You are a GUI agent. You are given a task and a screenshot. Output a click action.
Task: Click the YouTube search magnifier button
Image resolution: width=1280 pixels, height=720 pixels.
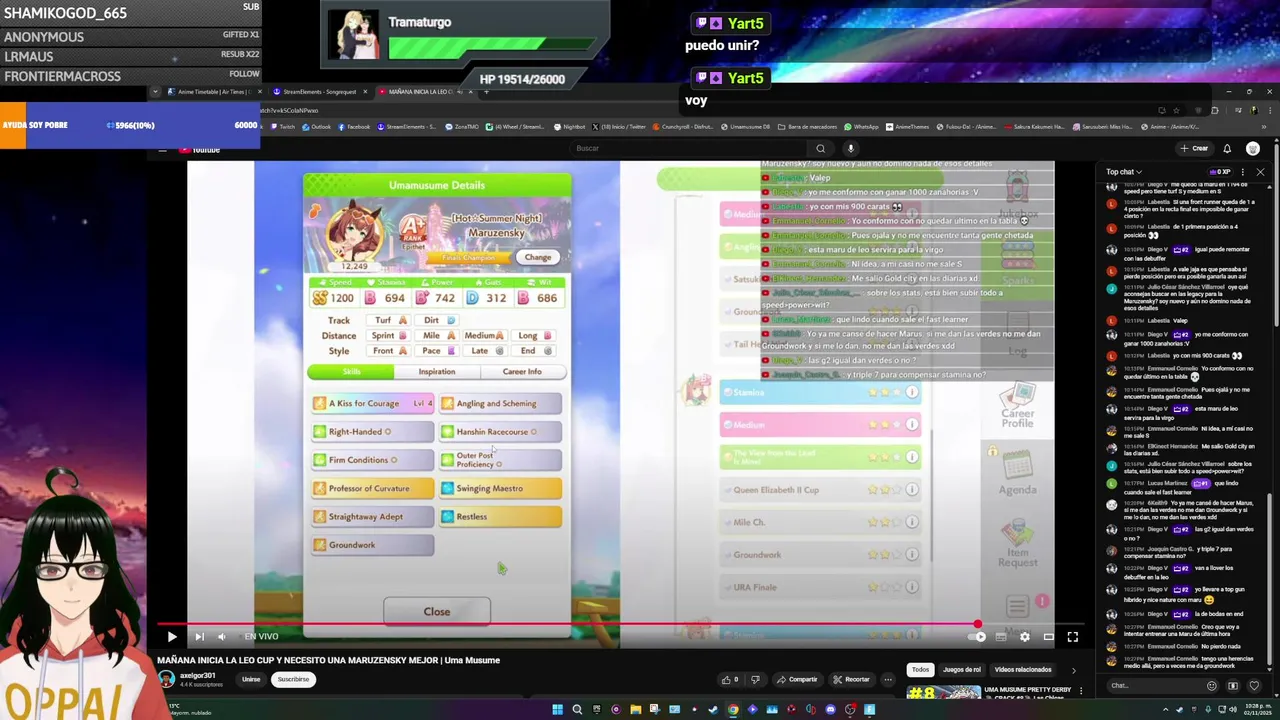point(820,148)
